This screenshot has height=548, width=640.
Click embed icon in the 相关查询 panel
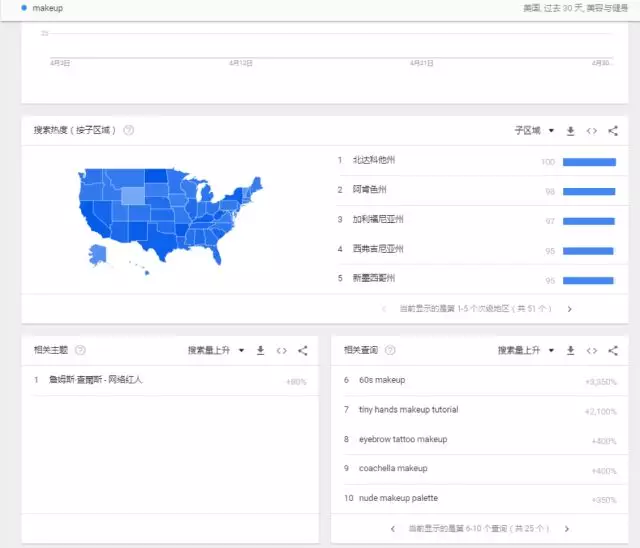point(592,351)
